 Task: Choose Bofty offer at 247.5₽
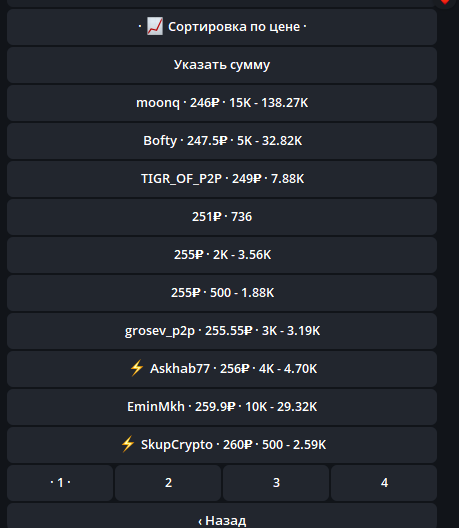[x=222, y=141]
